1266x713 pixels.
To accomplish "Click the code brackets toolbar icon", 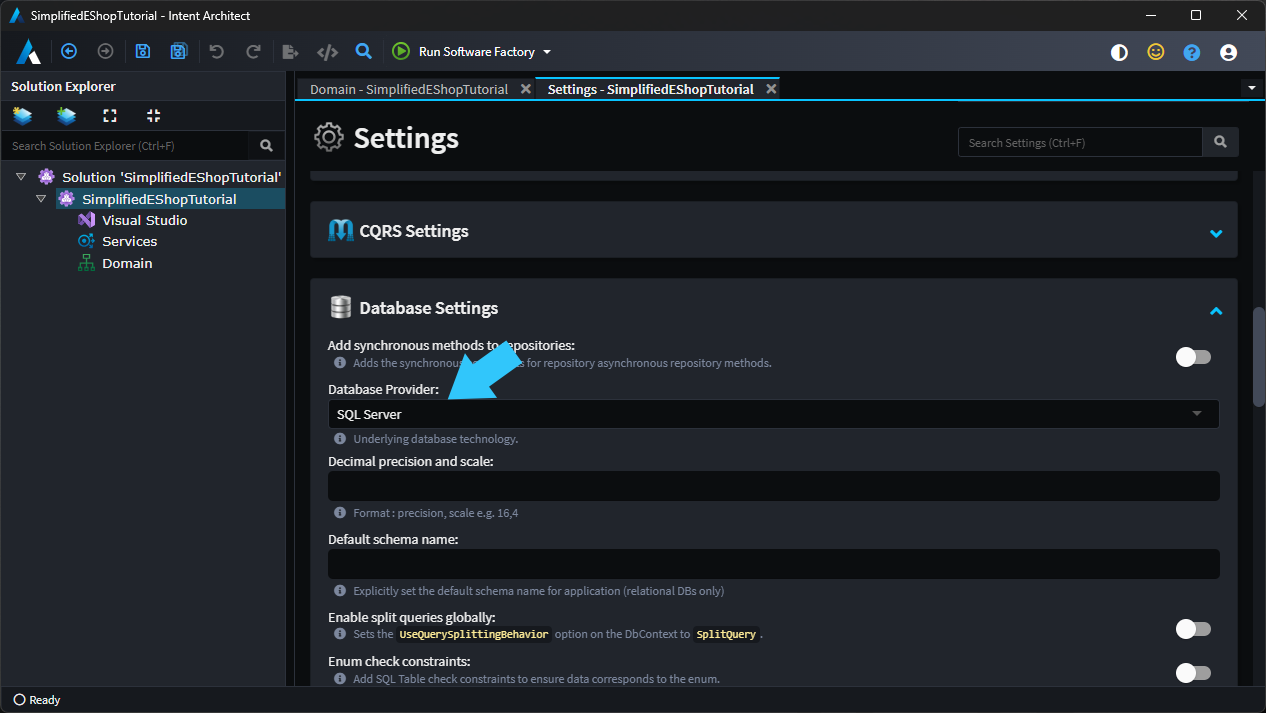I will point(327,52).
